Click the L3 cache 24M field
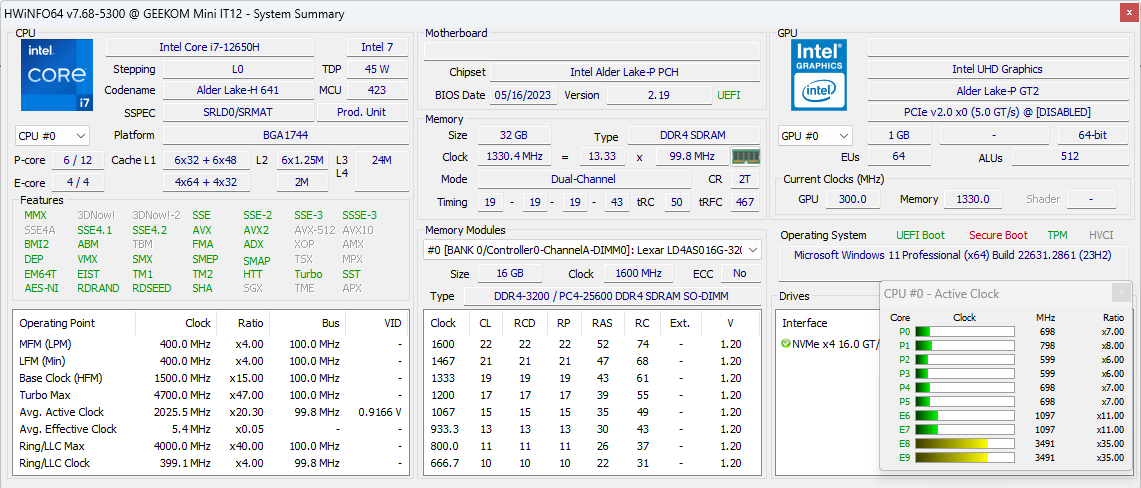Image resolution: width=1141 pixels, height=488 pixels. point(381,171)
